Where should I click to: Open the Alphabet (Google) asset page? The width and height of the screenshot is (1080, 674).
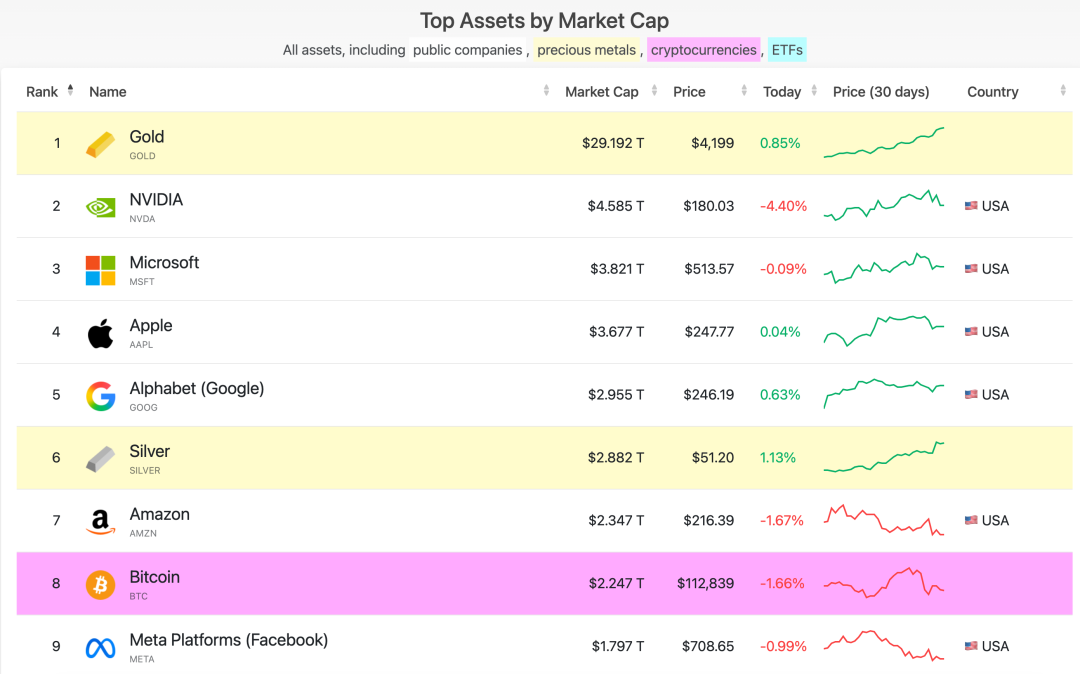tap(196, 389)
